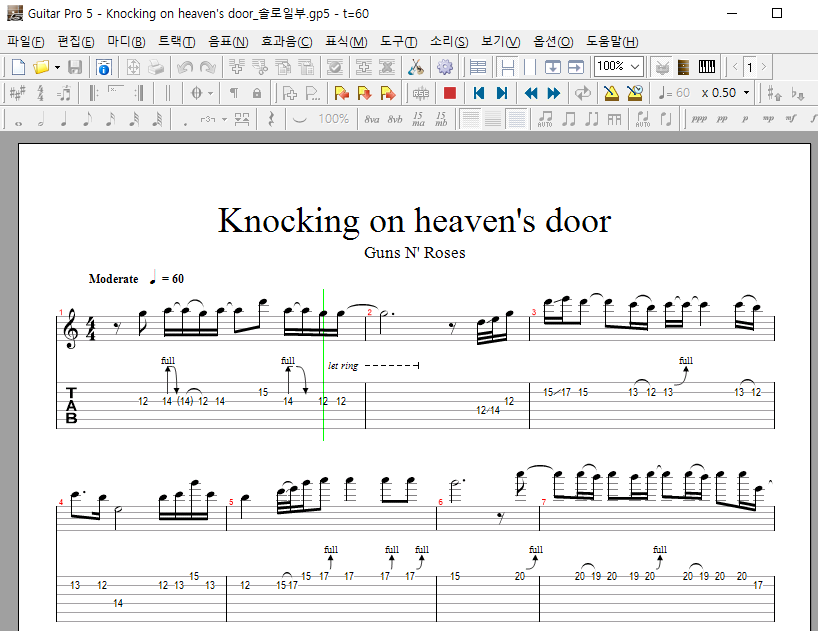Insert a repeat close bar
Viewport: 818px width, 631px height.
pos(139,93)
